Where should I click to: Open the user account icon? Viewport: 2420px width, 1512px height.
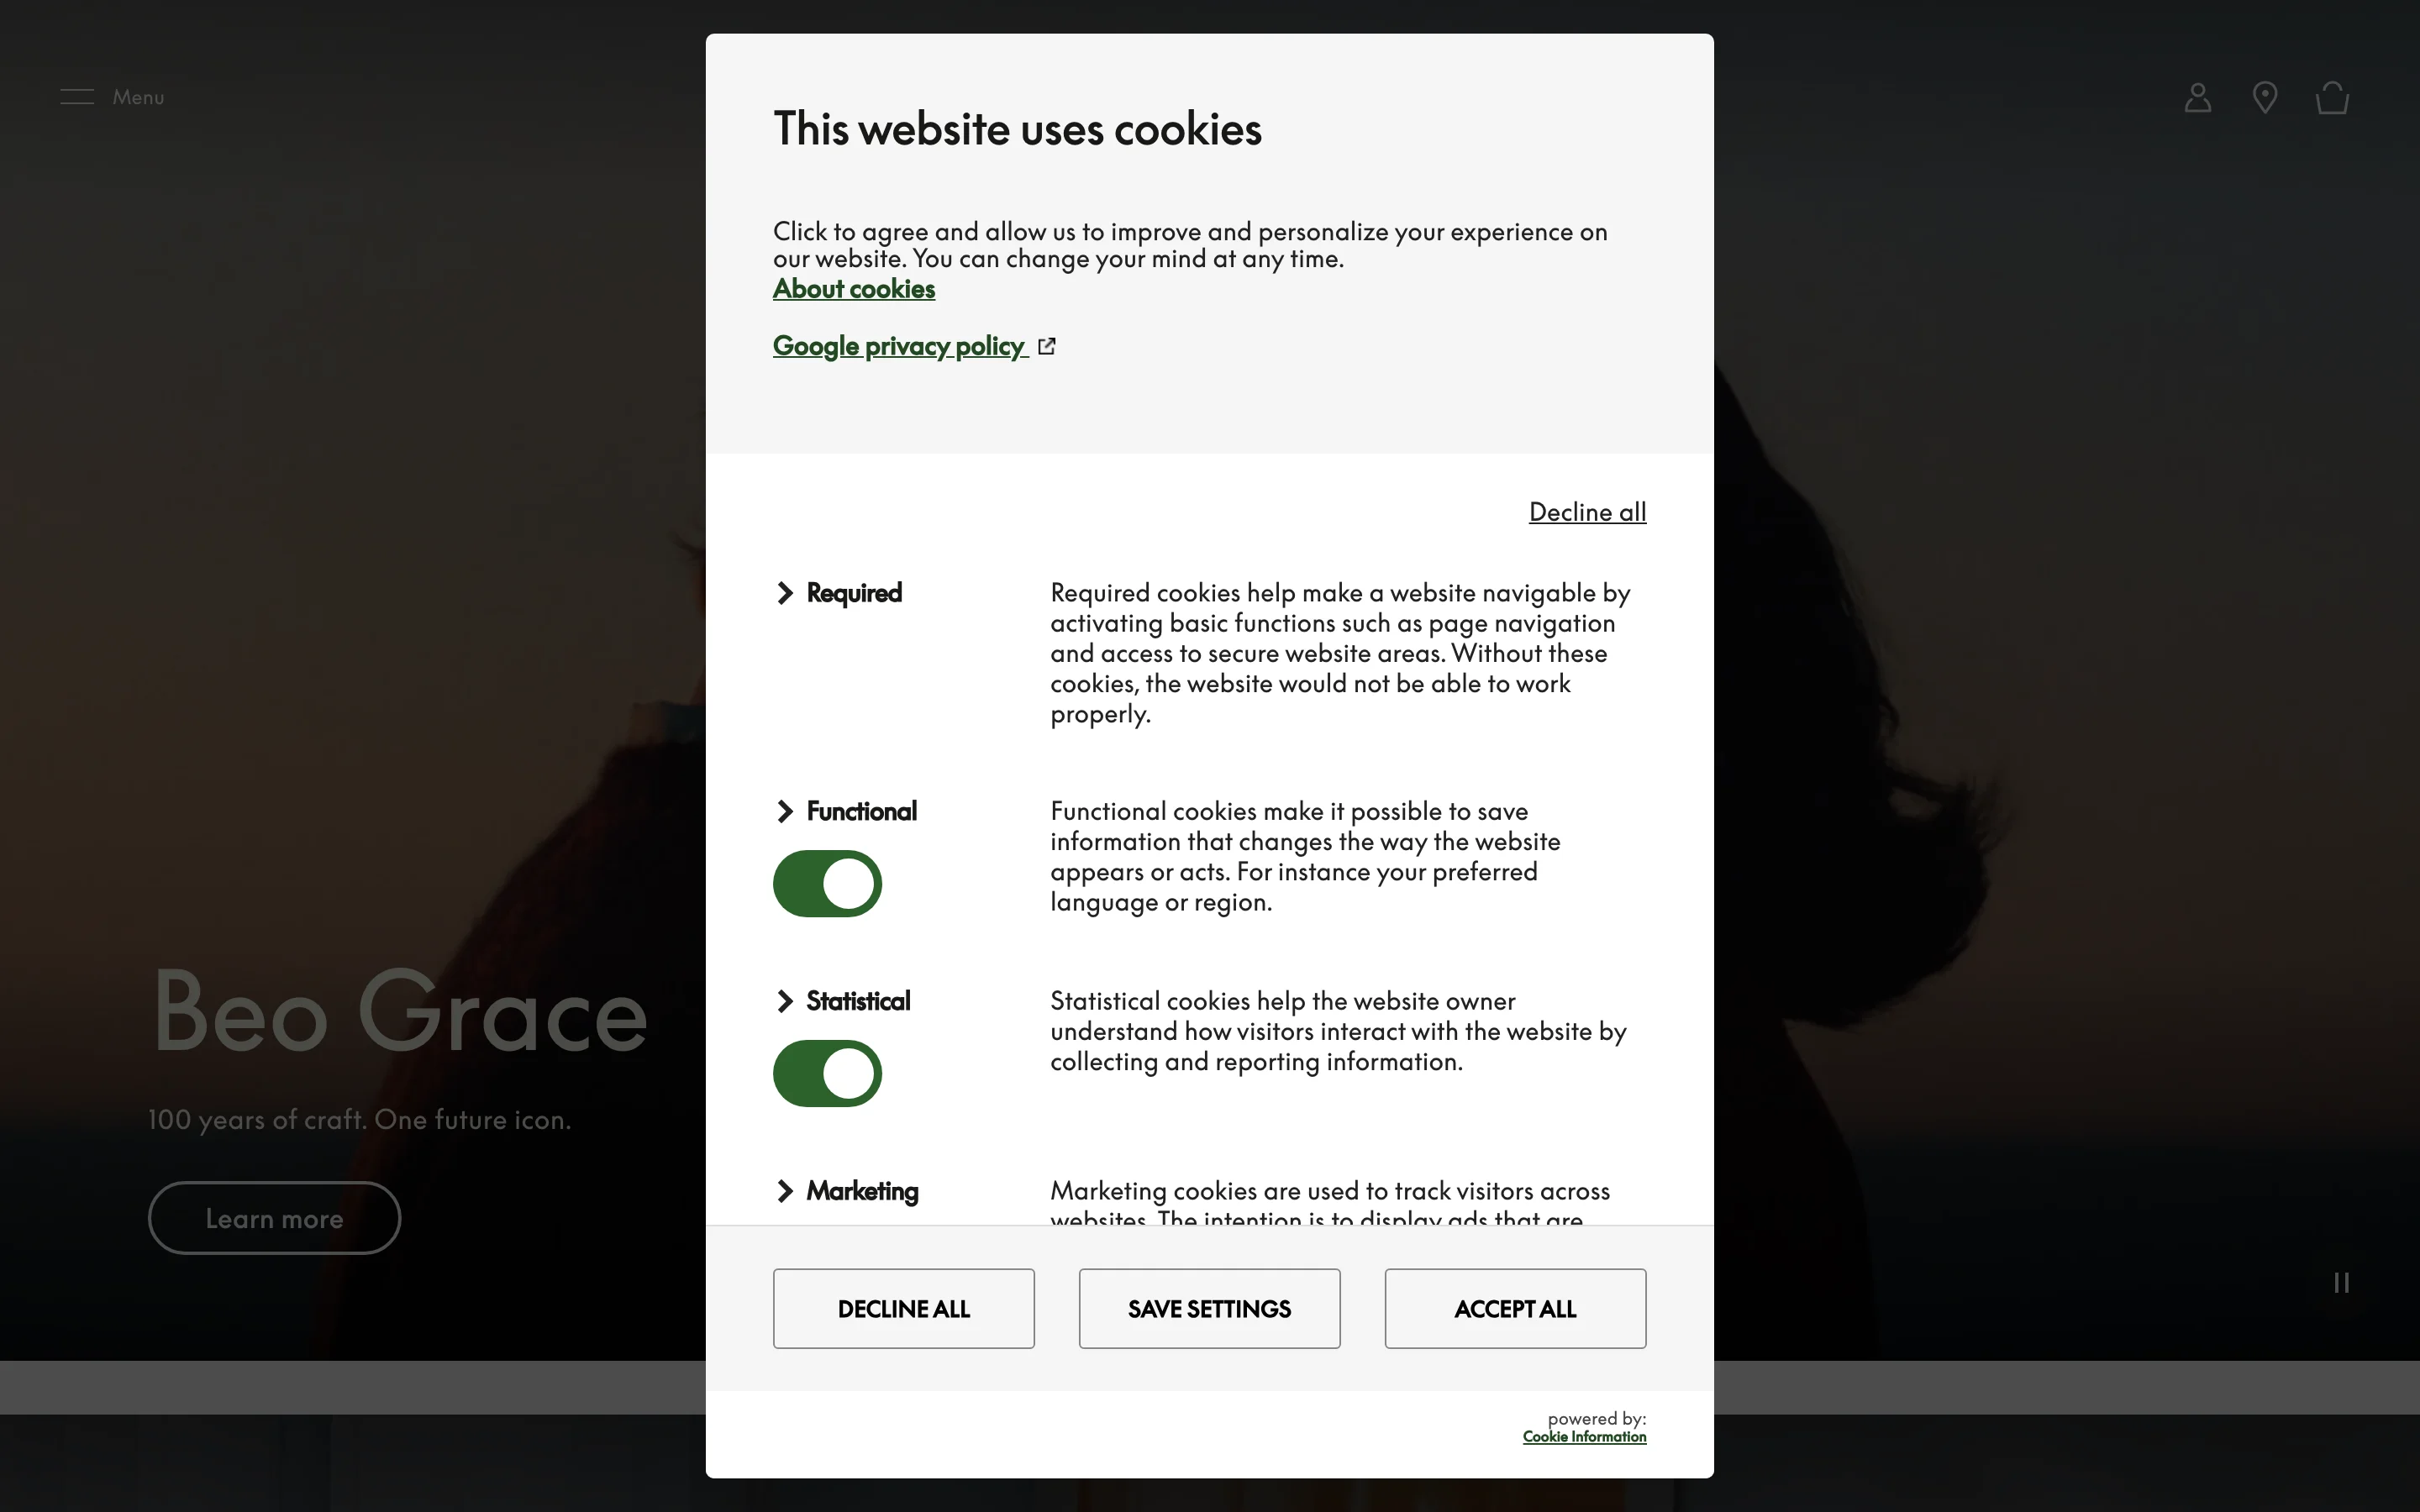[x=2197, y=98]
